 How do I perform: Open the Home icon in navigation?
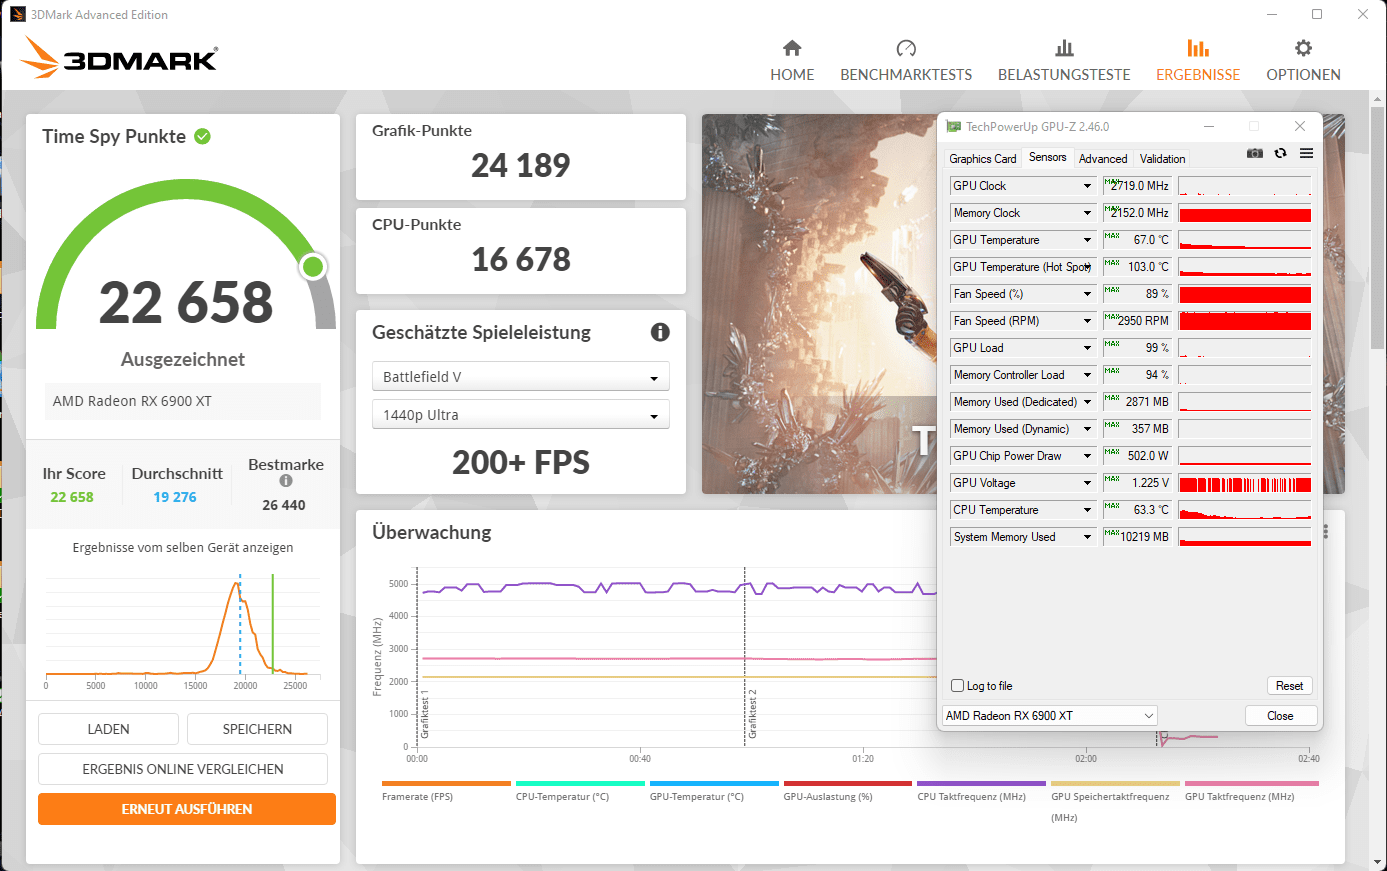click(792, 48)
